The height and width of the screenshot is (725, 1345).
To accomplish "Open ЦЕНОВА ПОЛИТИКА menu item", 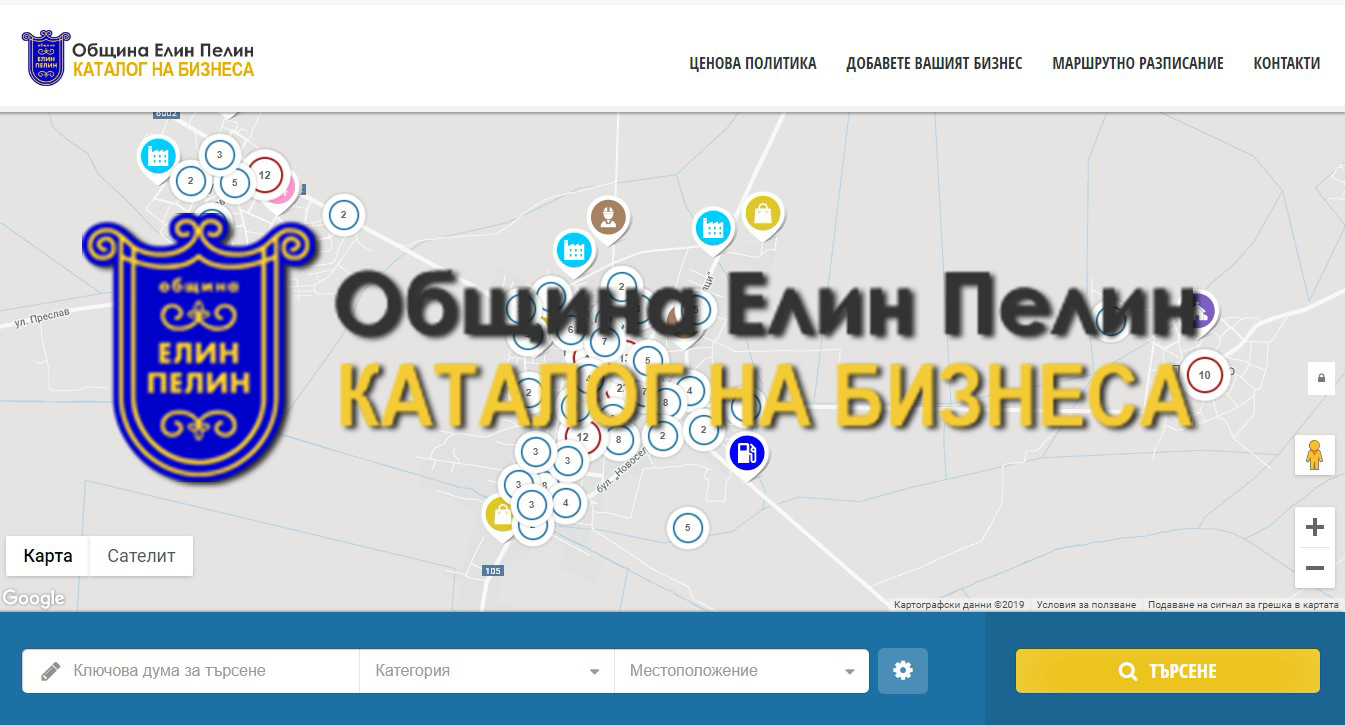I will pyautogui.click(x=753, y=63).
